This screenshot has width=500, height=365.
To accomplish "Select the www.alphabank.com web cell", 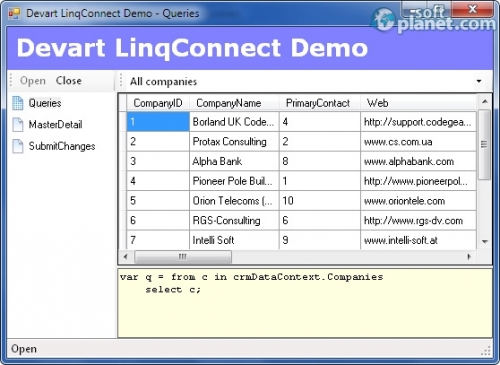I will pos(418,161).
